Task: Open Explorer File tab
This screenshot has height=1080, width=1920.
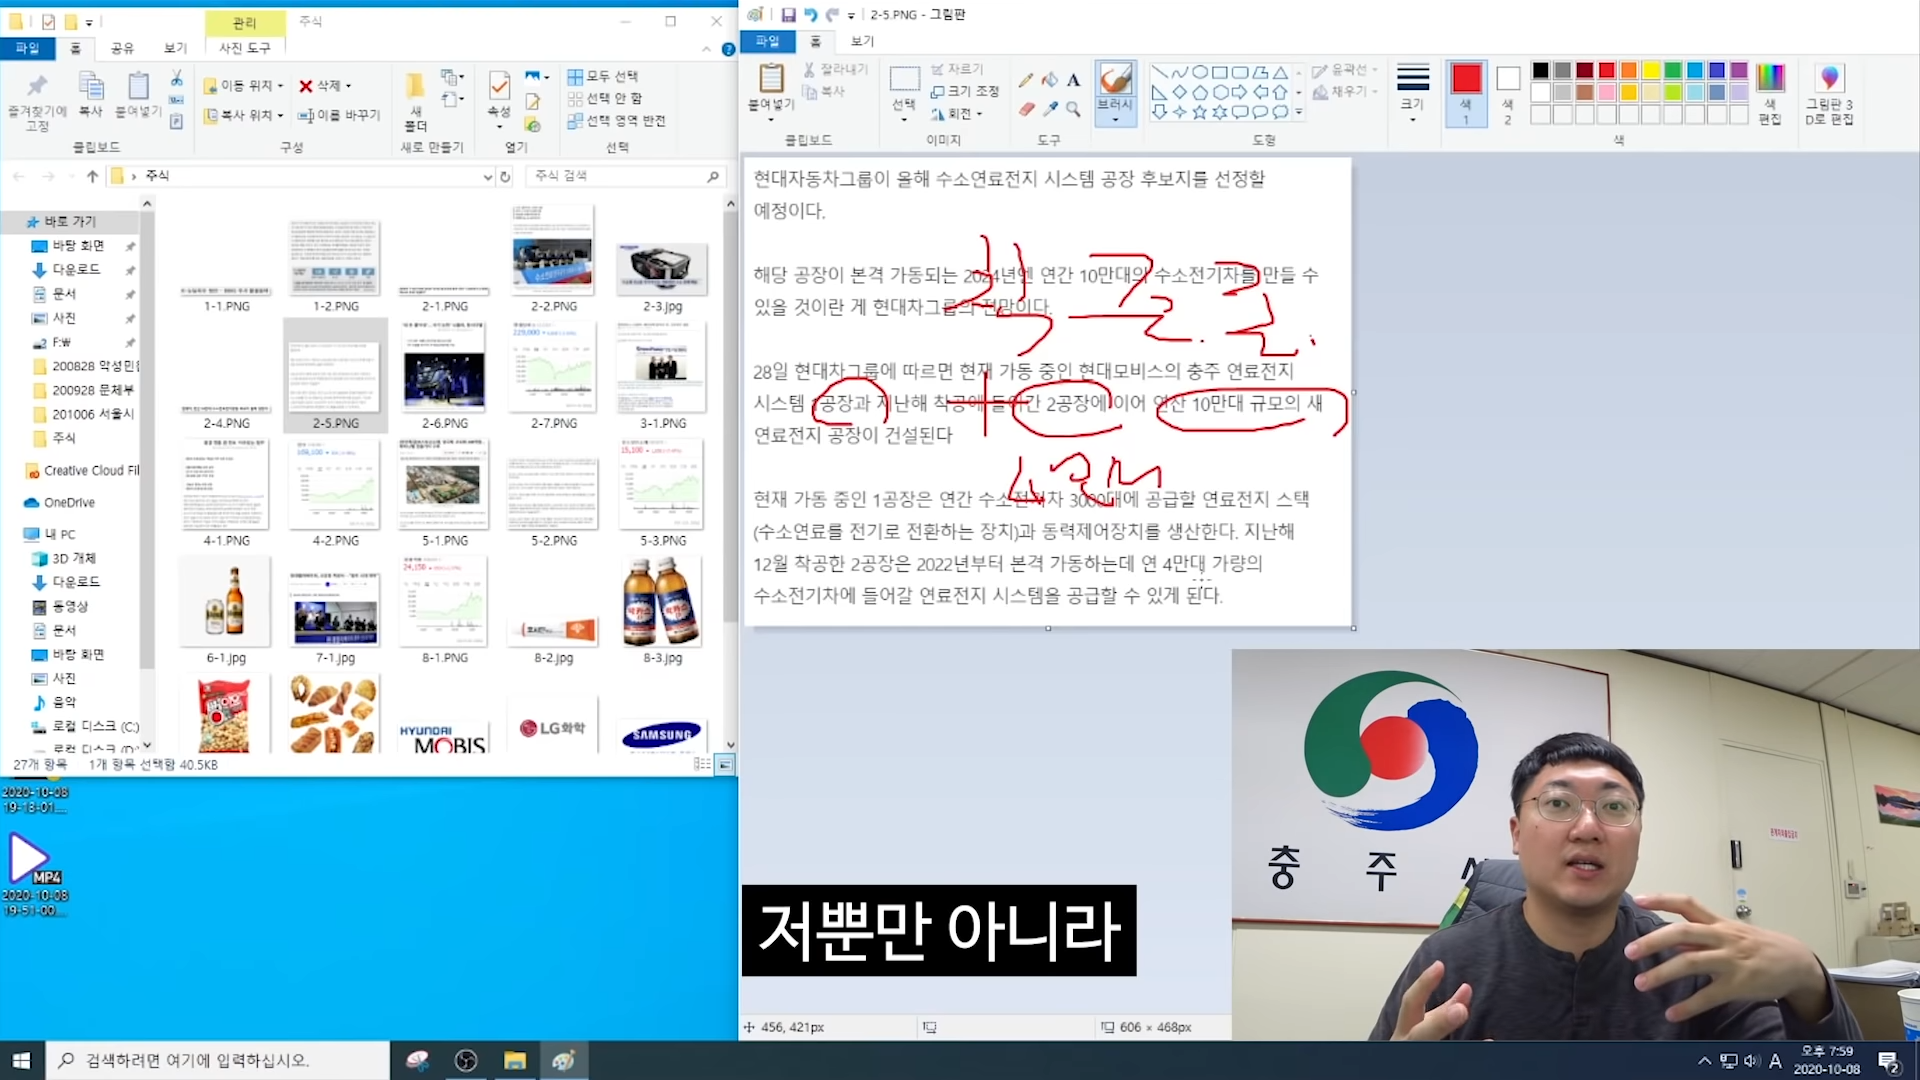Action: (x=27, y=48)
